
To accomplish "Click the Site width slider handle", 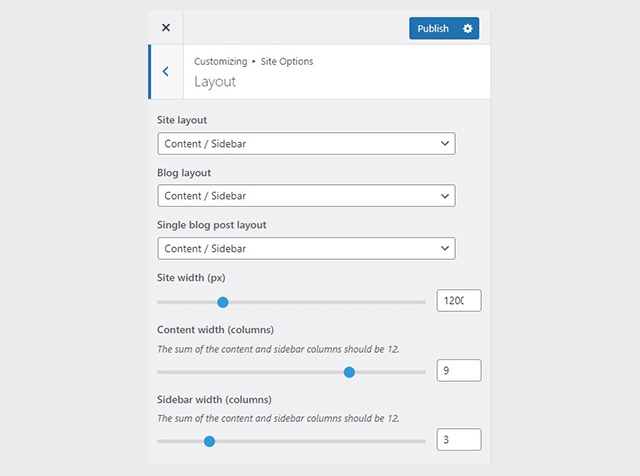I will (223, 303).
